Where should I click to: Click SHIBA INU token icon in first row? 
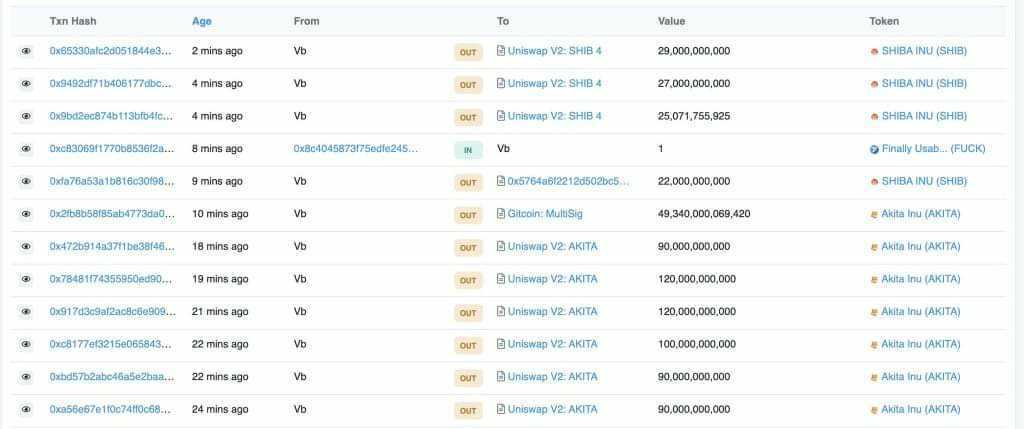(x=875, y=51)
